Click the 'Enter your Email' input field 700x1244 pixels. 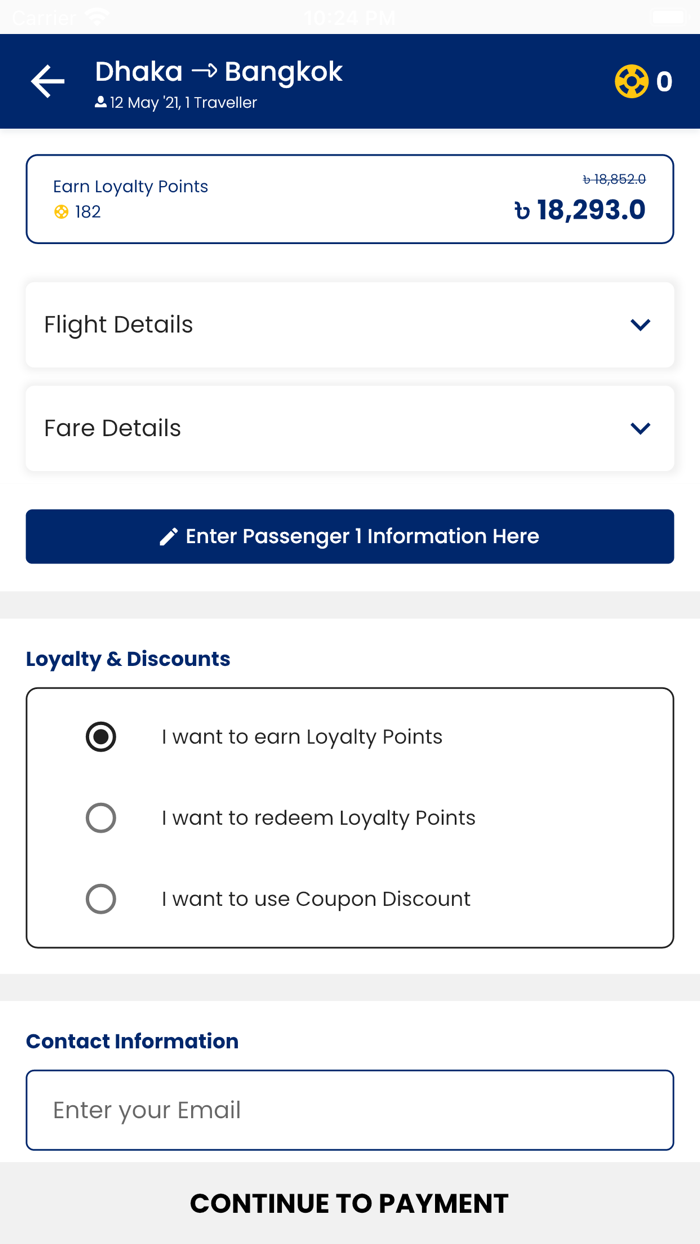[x=350, y=1110]
